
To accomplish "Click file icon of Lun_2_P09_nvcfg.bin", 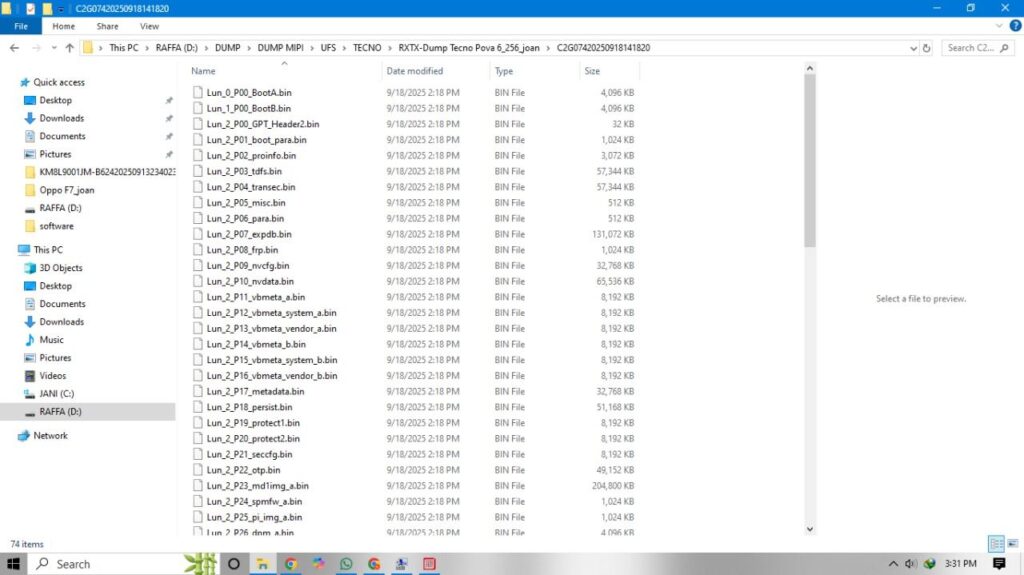I will (197, 265).
